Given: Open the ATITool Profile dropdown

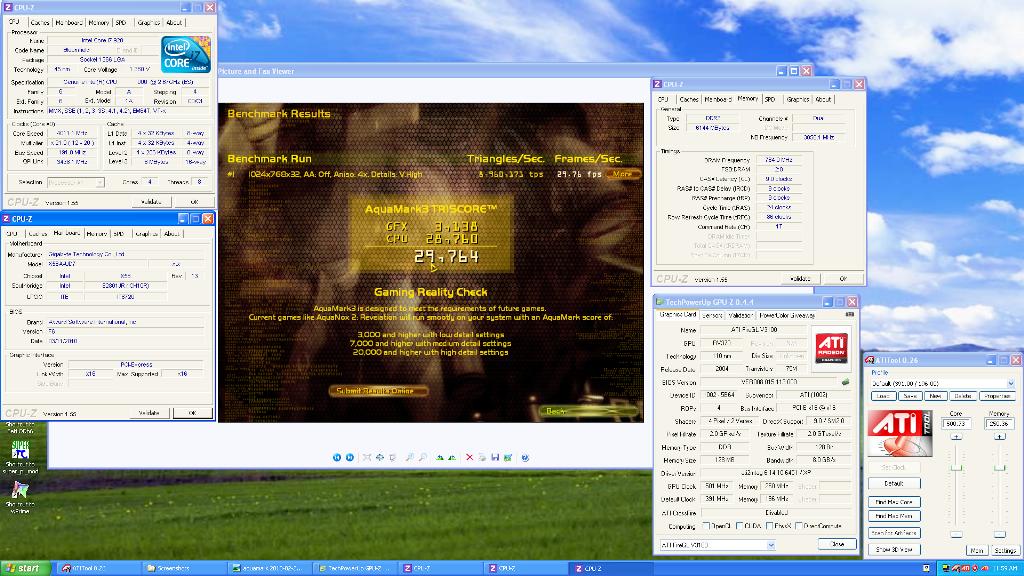Looking at the screenshot, I should pyautogui.click(x=1011, y=383).
